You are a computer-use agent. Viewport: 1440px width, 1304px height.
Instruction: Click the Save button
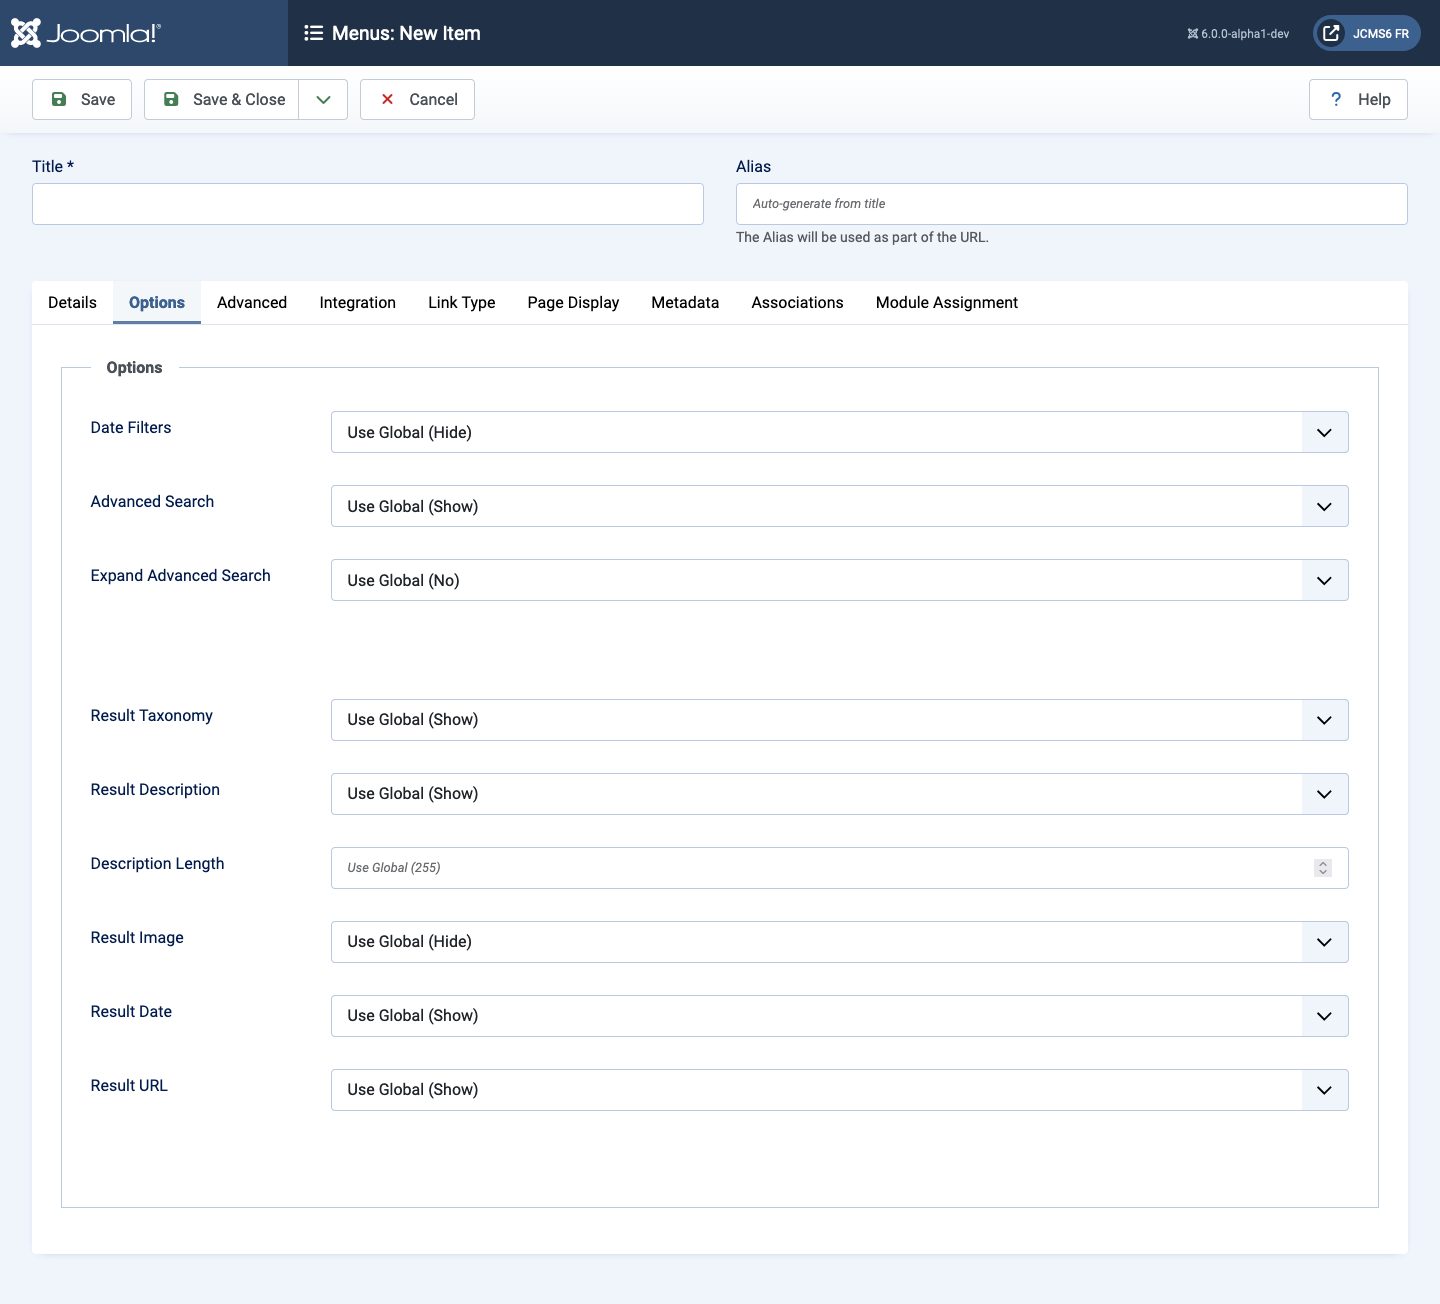[82, 99]
